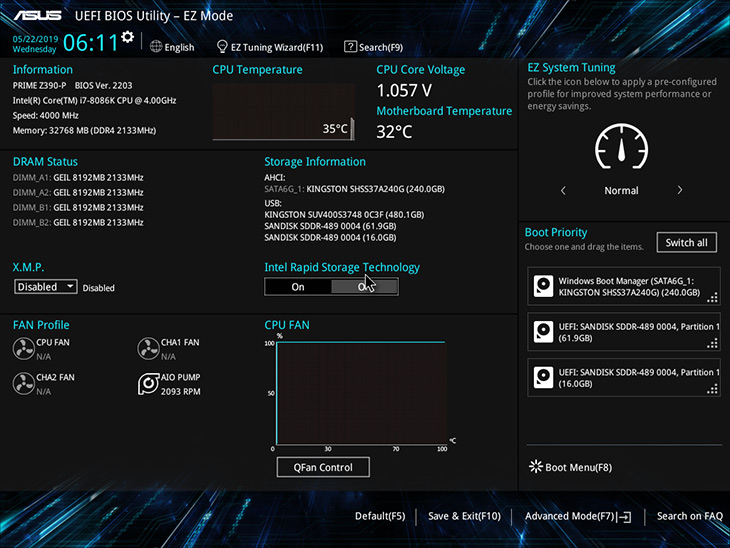This screenshot has height=548, width=730.
Task: Click SANDISK SDDR-489 (61.9GB) storage entry
Action: 330,226
